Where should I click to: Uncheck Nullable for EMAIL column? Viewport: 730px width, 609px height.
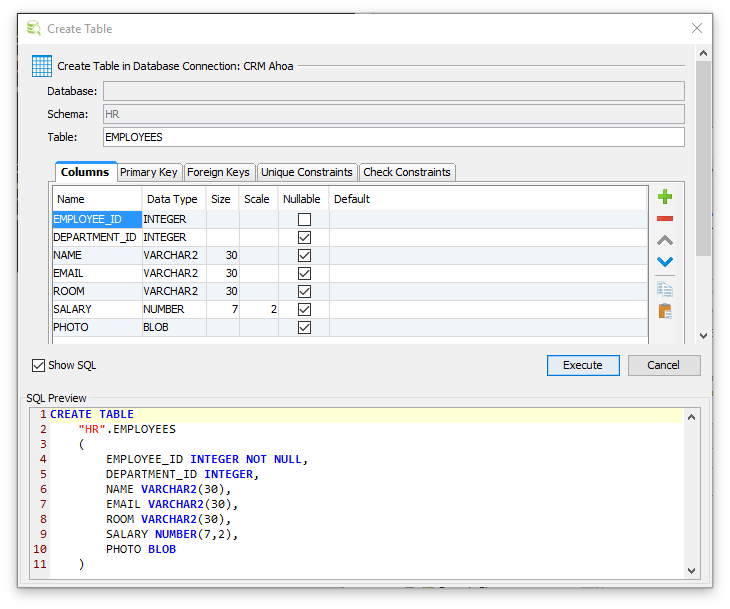(304, 273)
